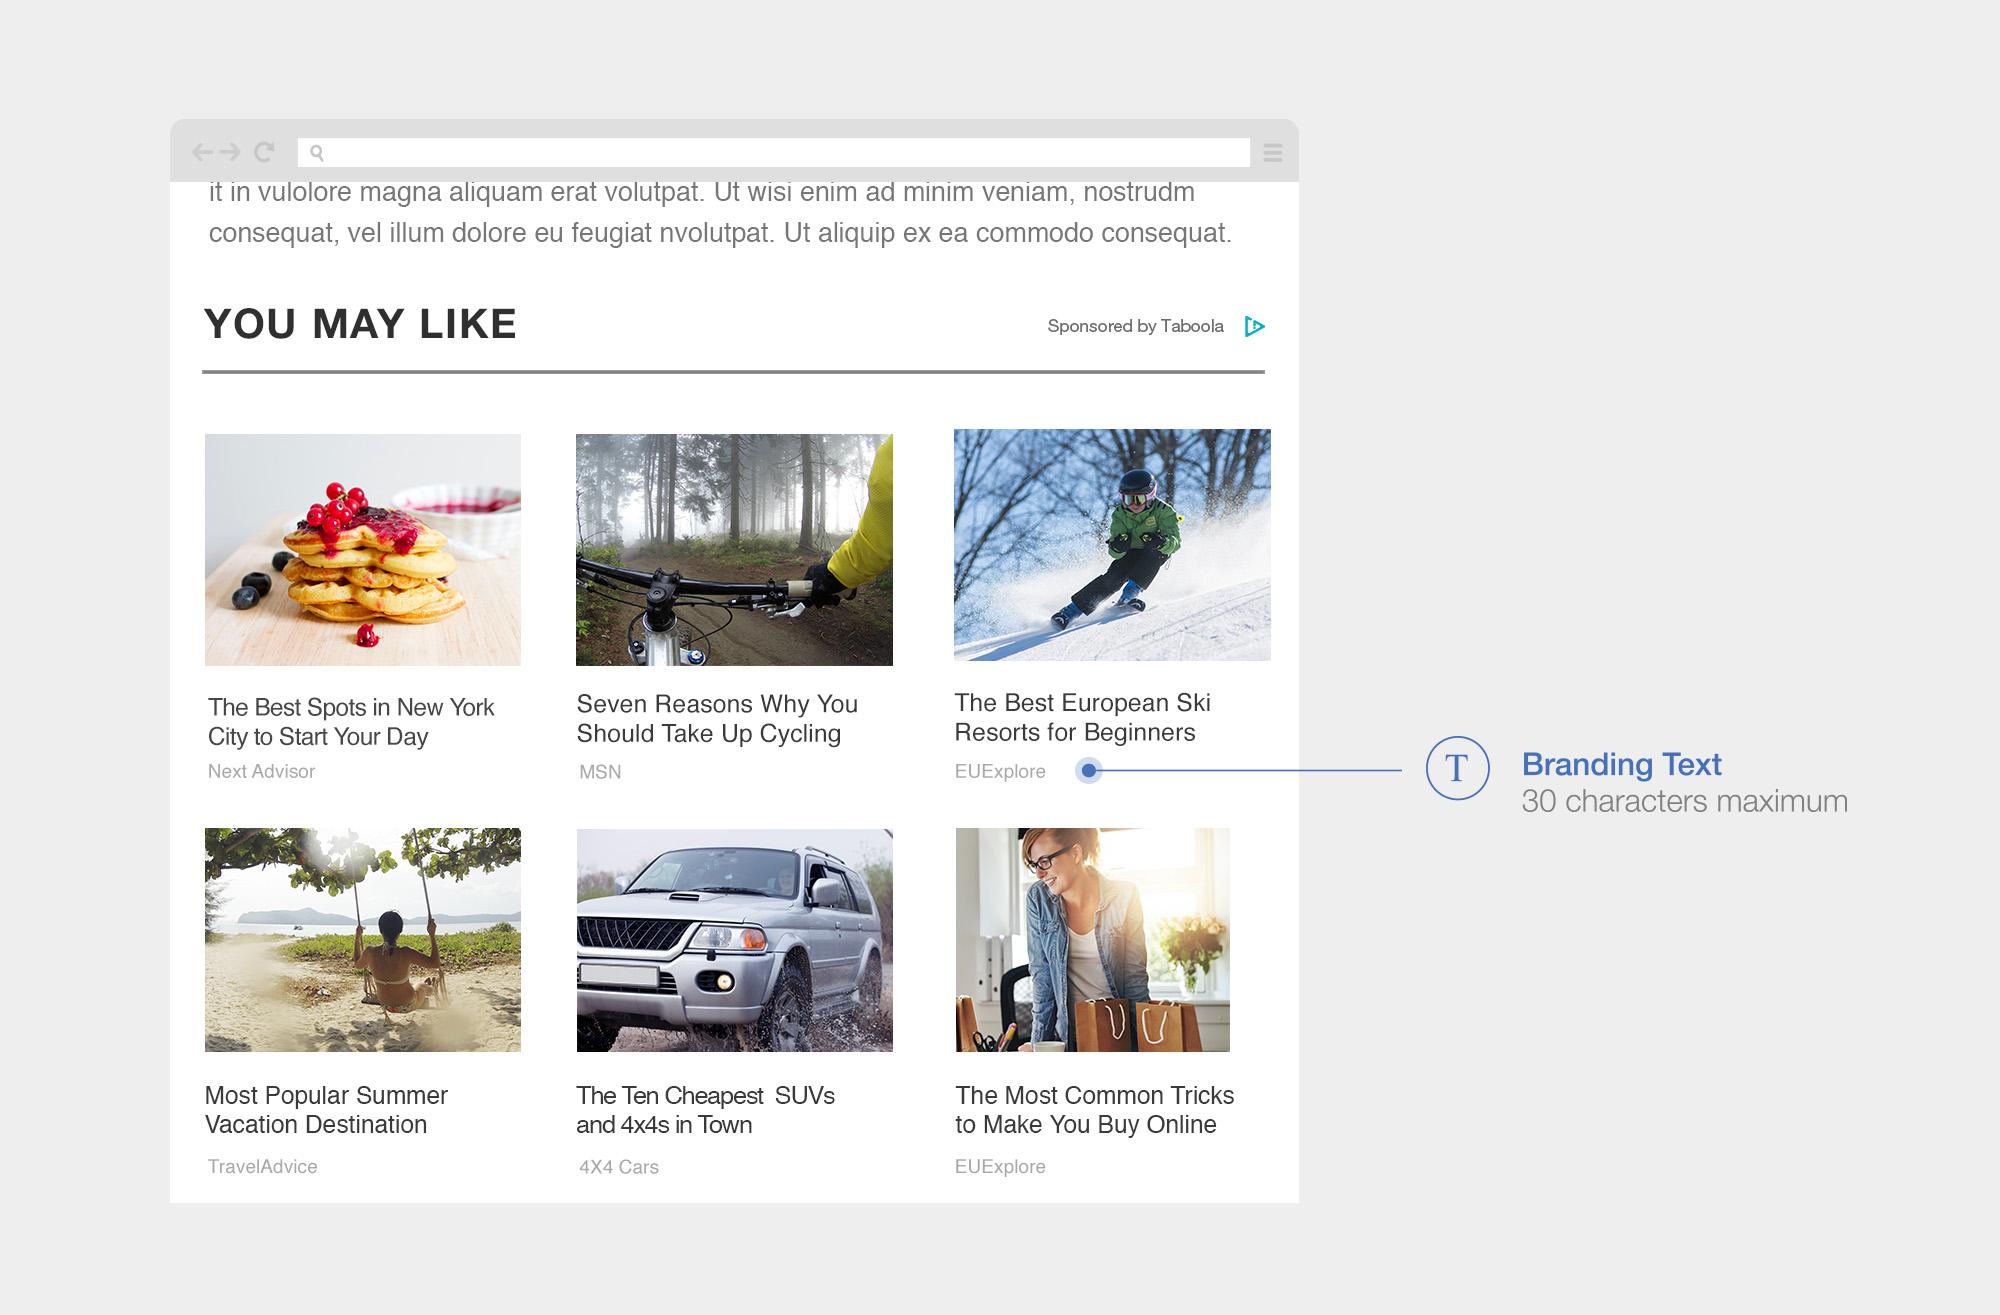Click the waffles with berries thumbnail
This screenshot has width=2000, height=1315.
pos(363,550)
